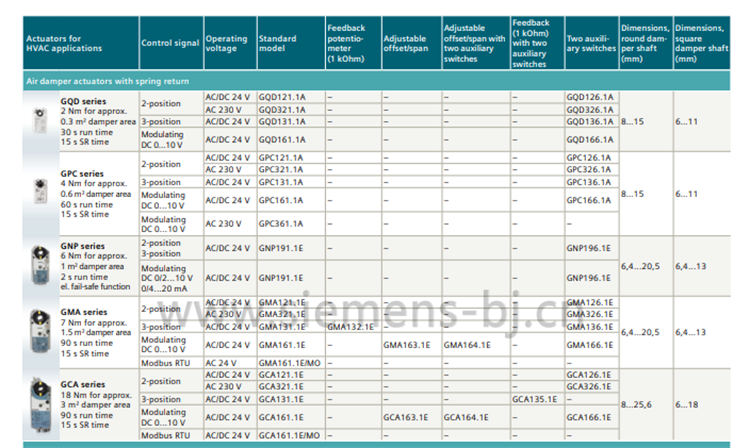The image size is (750, 448).
Task: Select model cell GCA121.1E
Action: coord(281,375)
